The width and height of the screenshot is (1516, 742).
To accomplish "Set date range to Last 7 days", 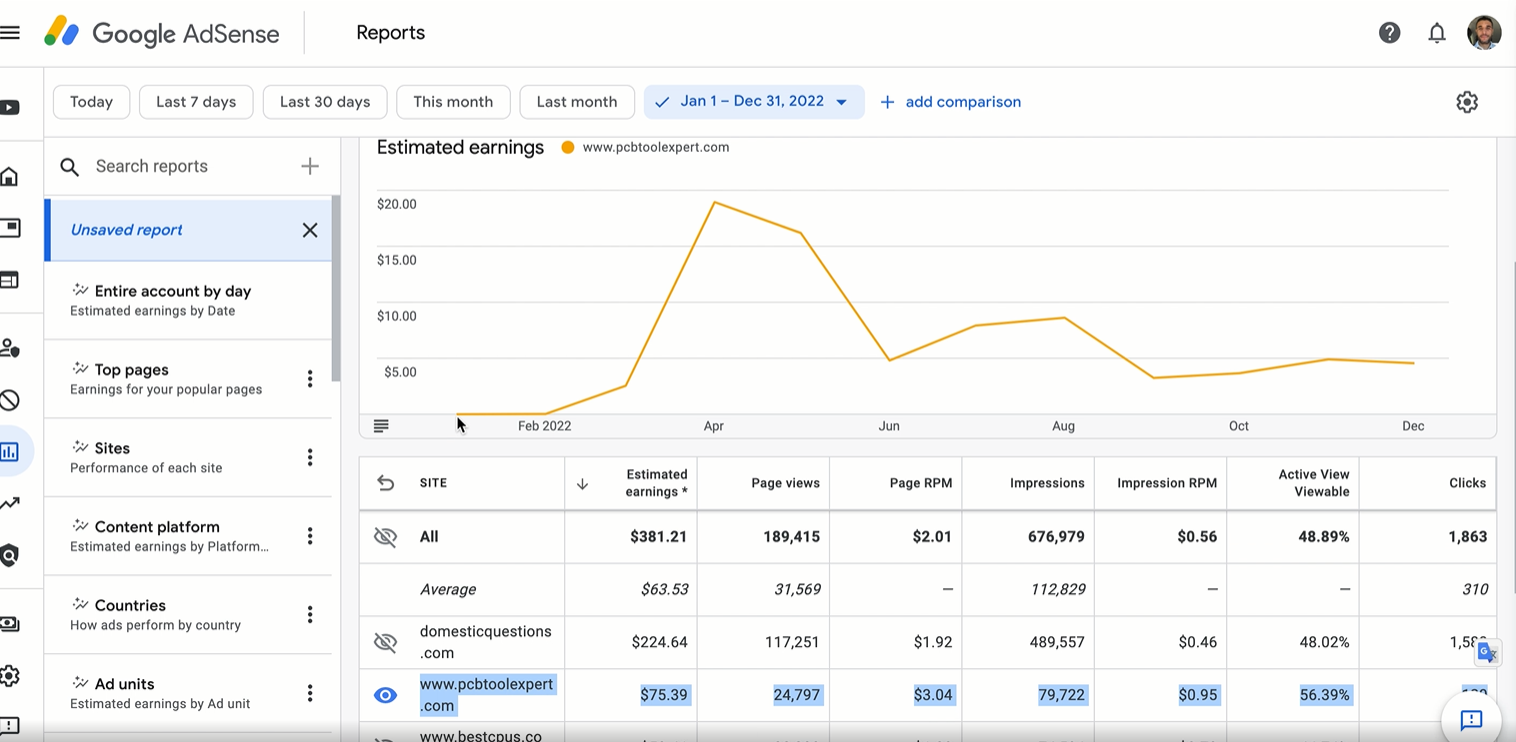I will tap(196, 102).
